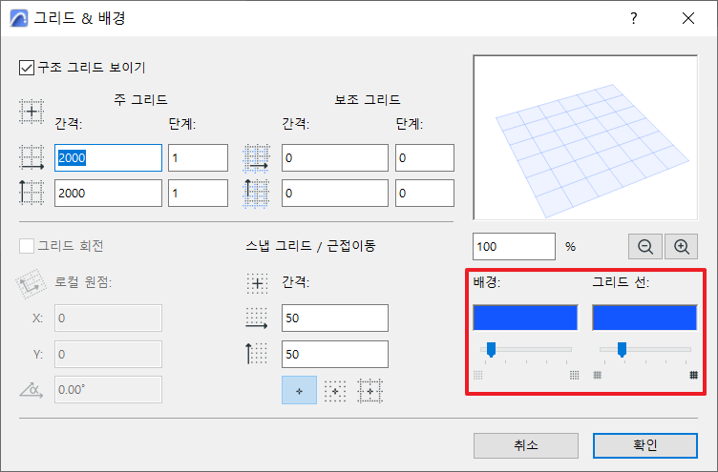
Task: Click 취소 to cancel the dialog
Action: coord(526,444)
